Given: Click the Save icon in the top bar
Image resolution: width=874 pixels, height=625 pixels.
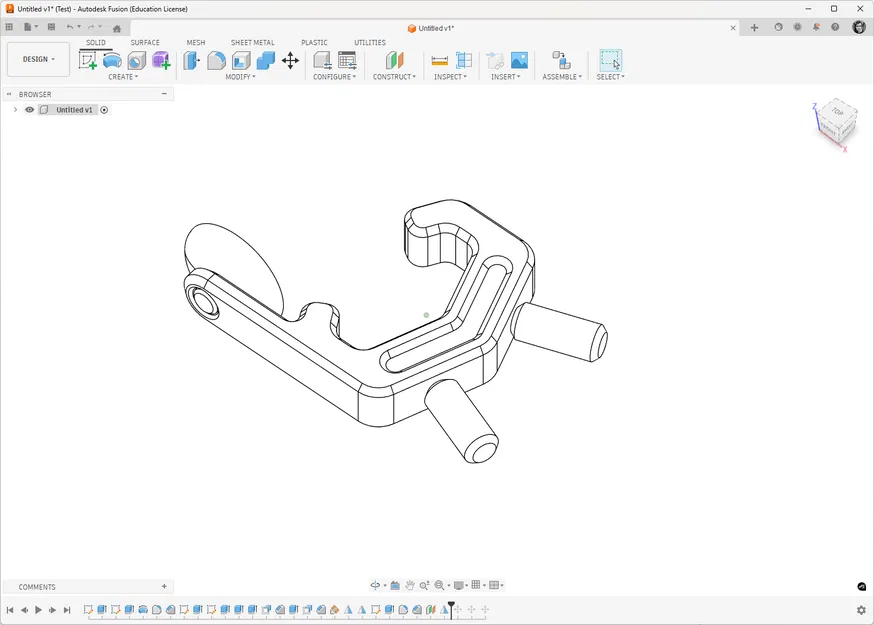Looking at the screenshot, I should coord(51,27).
